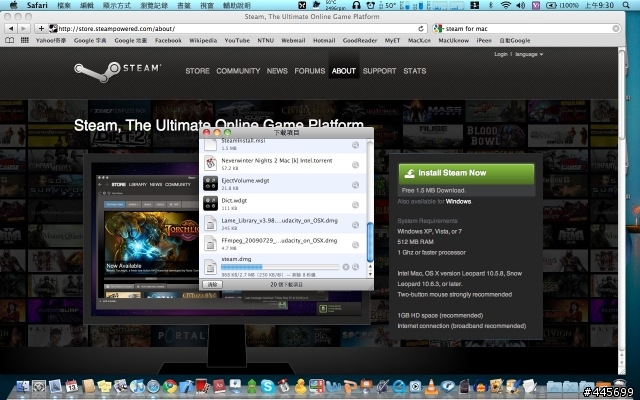Viewport: 640px width, 400px height.
Task: Open the Wikipedia bookmark
Action: [x=203, y=40]
